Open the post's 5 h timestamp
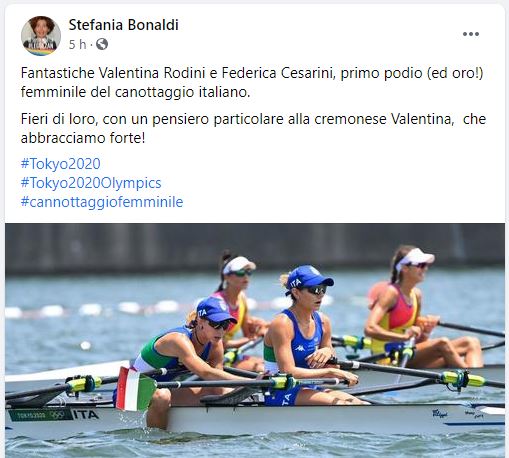 click(77, 44)
